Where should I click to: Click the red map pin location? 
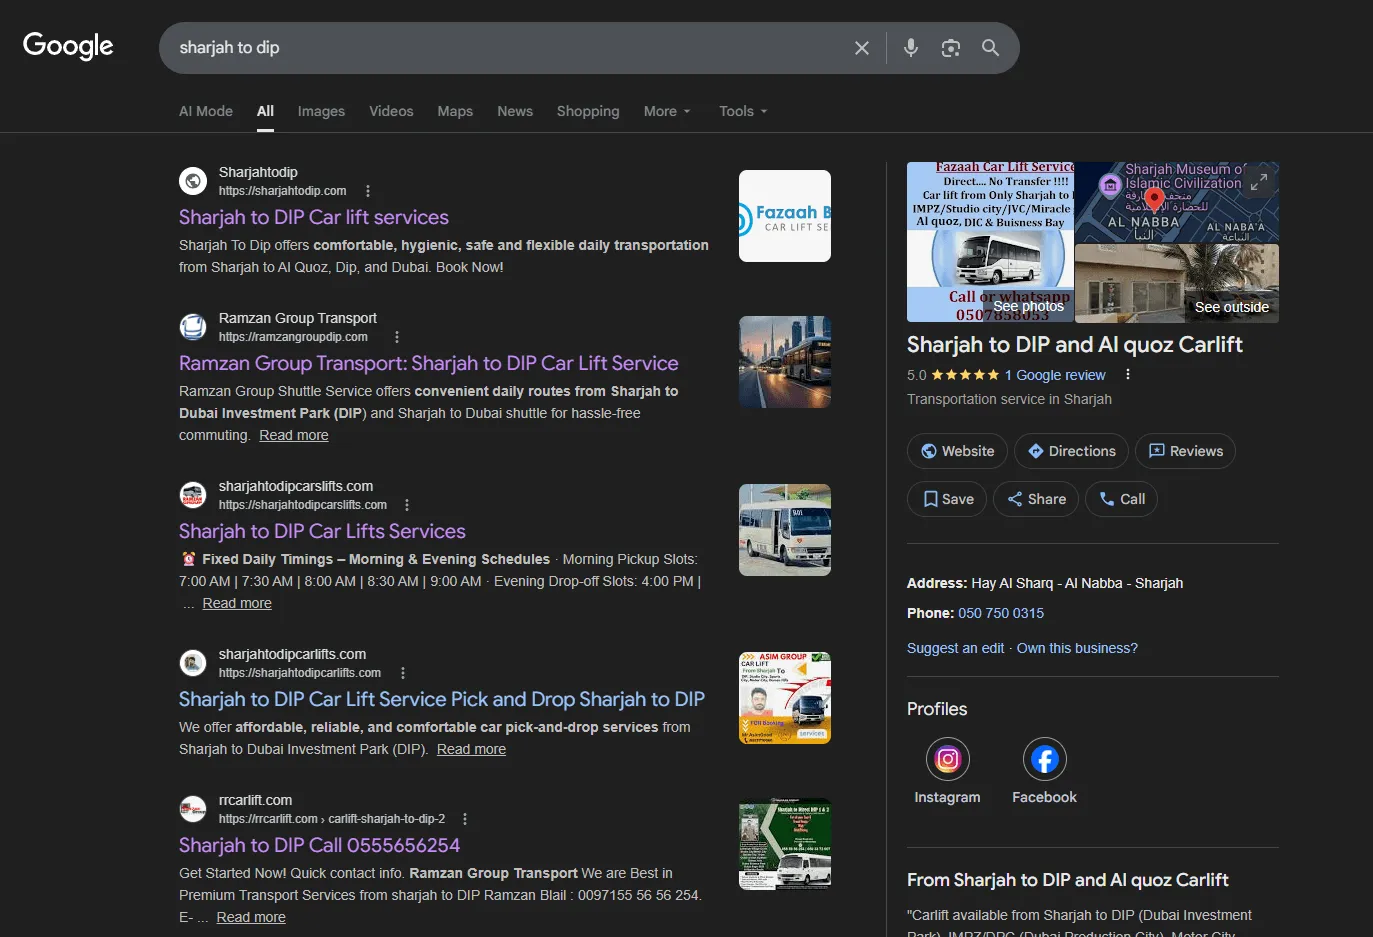pyautogui.click(x=1154, y=200)
